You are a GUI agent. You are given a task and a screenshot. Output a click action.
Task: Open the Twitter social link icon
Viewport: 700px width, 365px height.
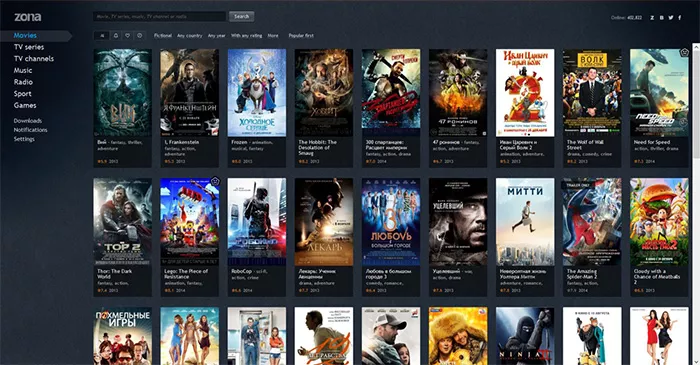671,18
